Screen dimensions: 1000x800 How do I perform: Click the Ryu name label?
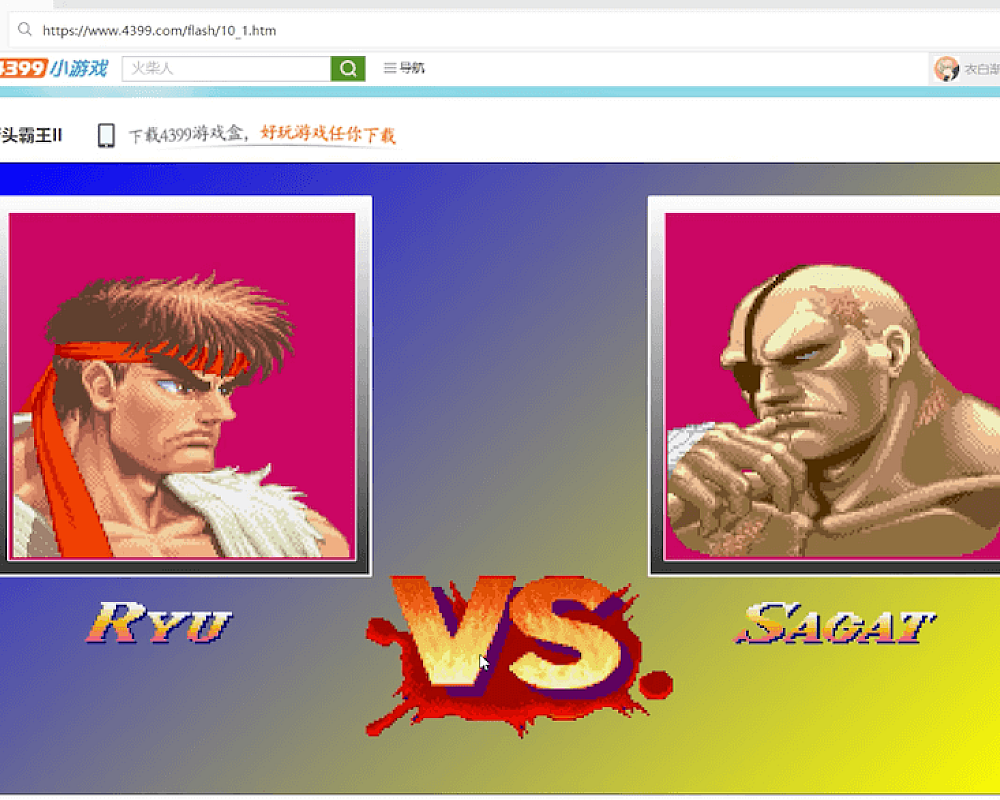click(x=160, y=622)
